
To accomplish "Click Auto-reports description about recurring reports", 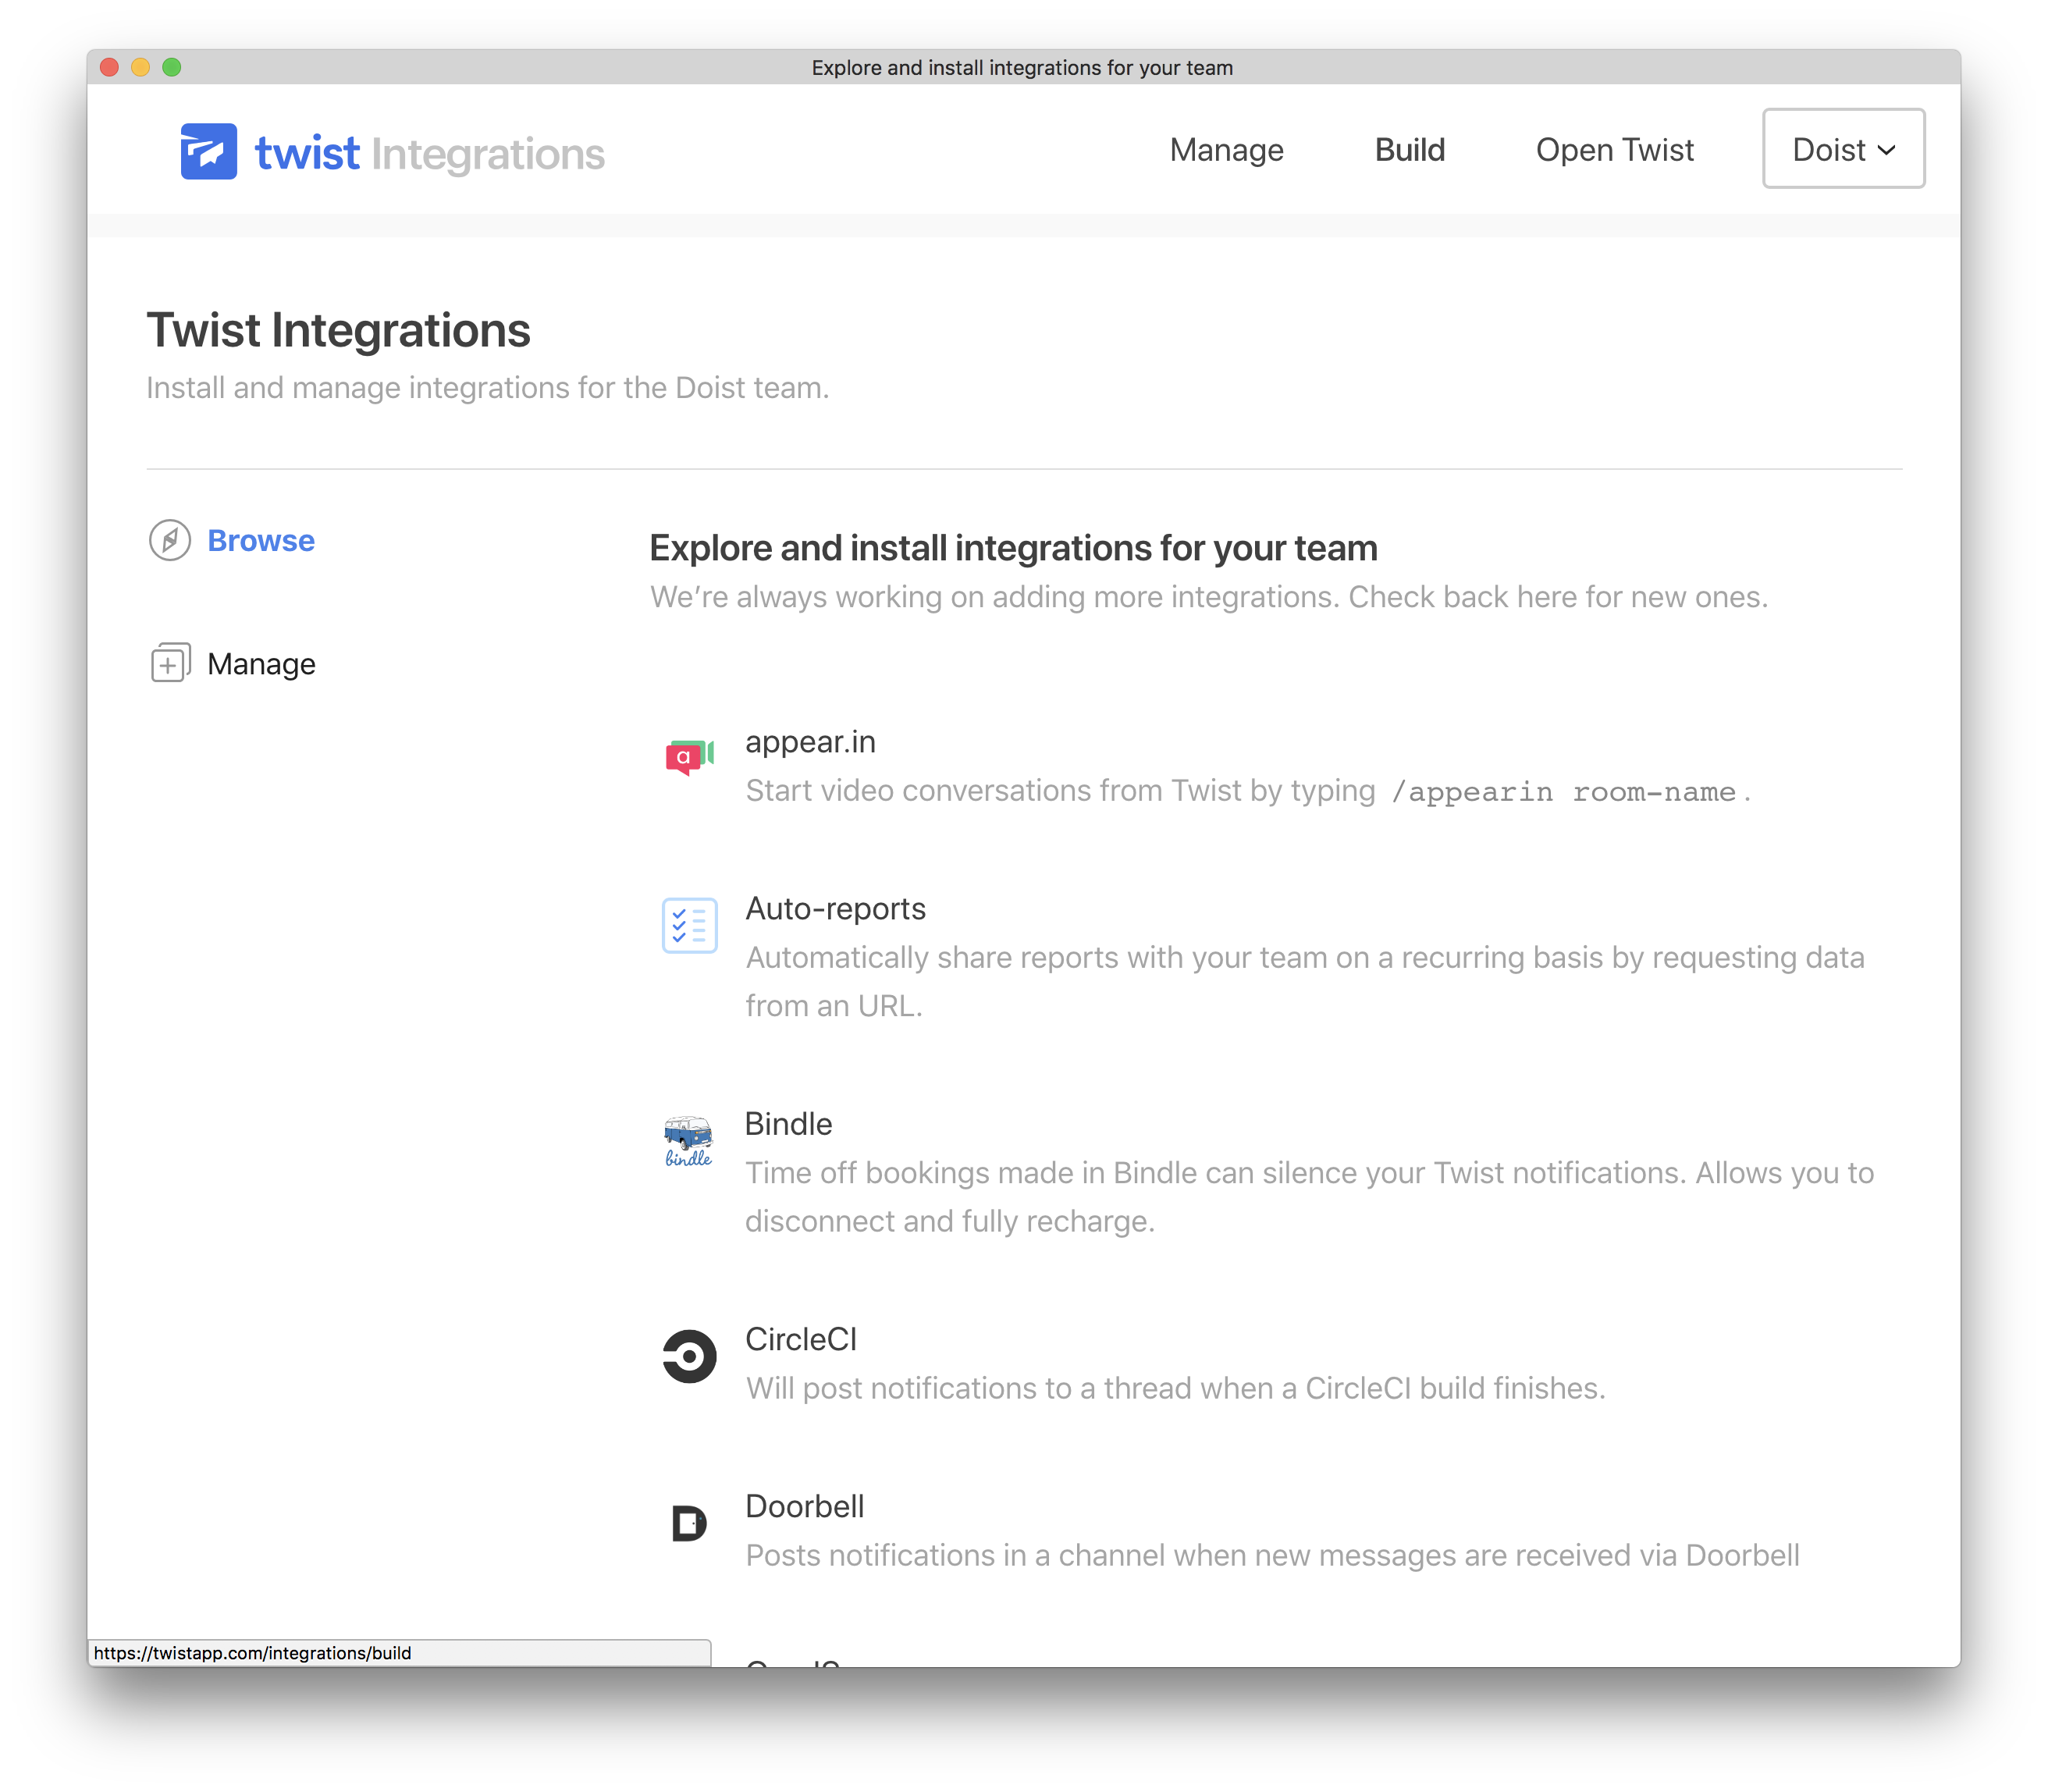I will coord(1304,981).
